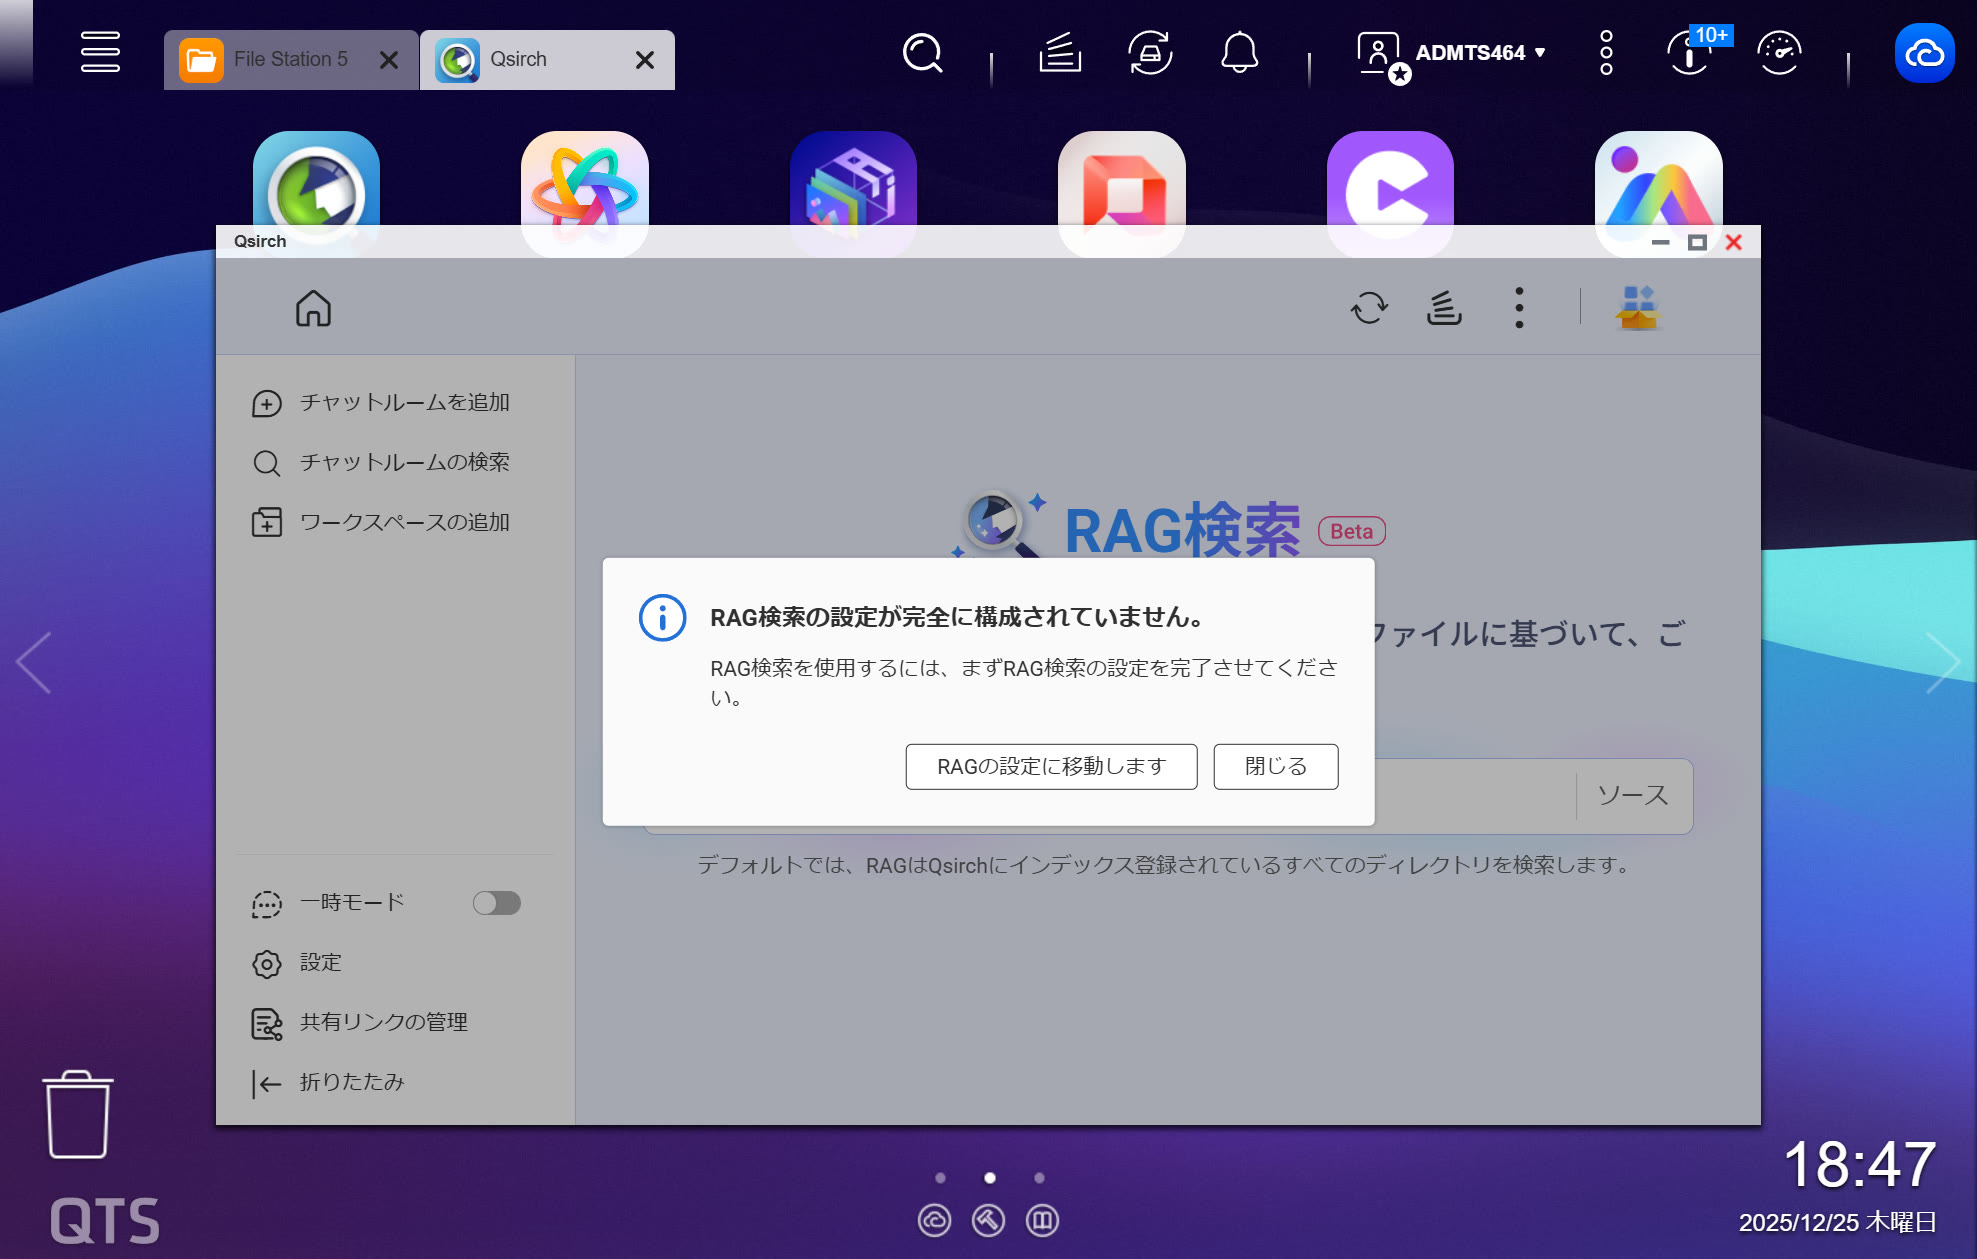Open QTS main menu hamburger icon
Viewport: 1977px width, 1259px height.
(x=100, y=52)
